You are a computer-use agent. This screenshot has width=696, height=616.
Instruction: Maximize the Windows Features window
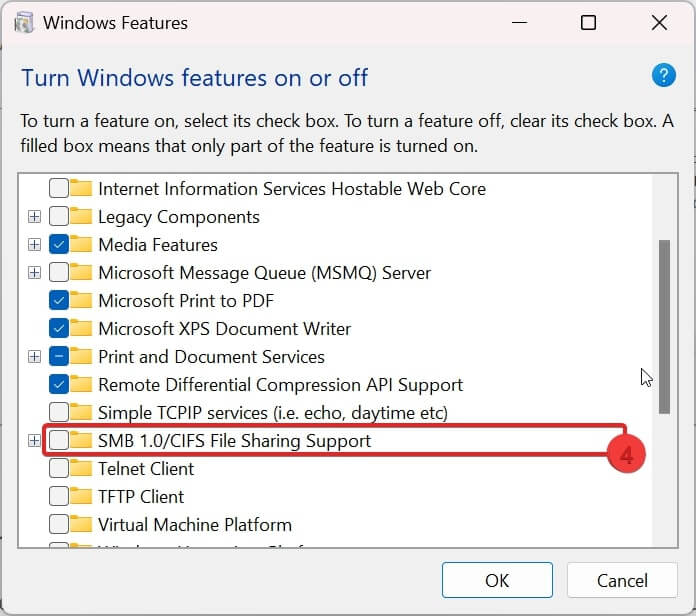[x=588, y=23]
